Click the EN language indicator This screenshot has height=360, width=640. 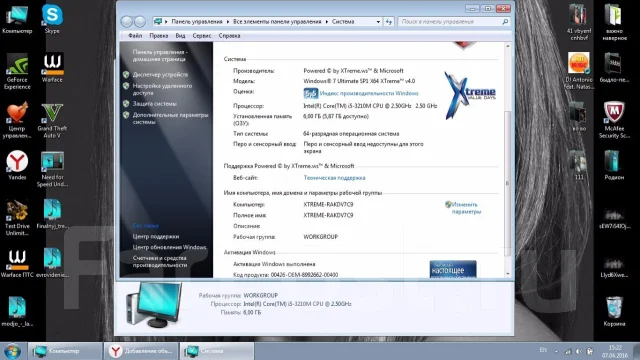click(x=543, y=350)
